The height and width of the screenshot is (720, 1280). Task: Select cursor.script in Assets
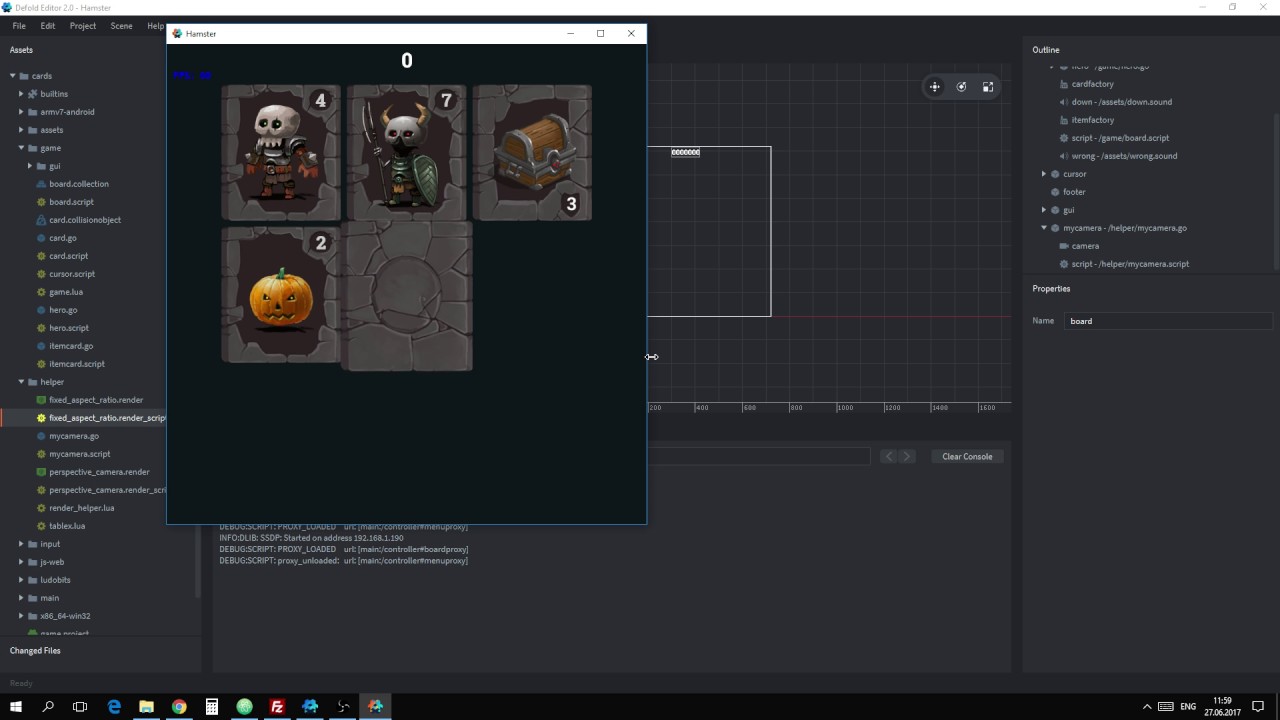[72, 274]
